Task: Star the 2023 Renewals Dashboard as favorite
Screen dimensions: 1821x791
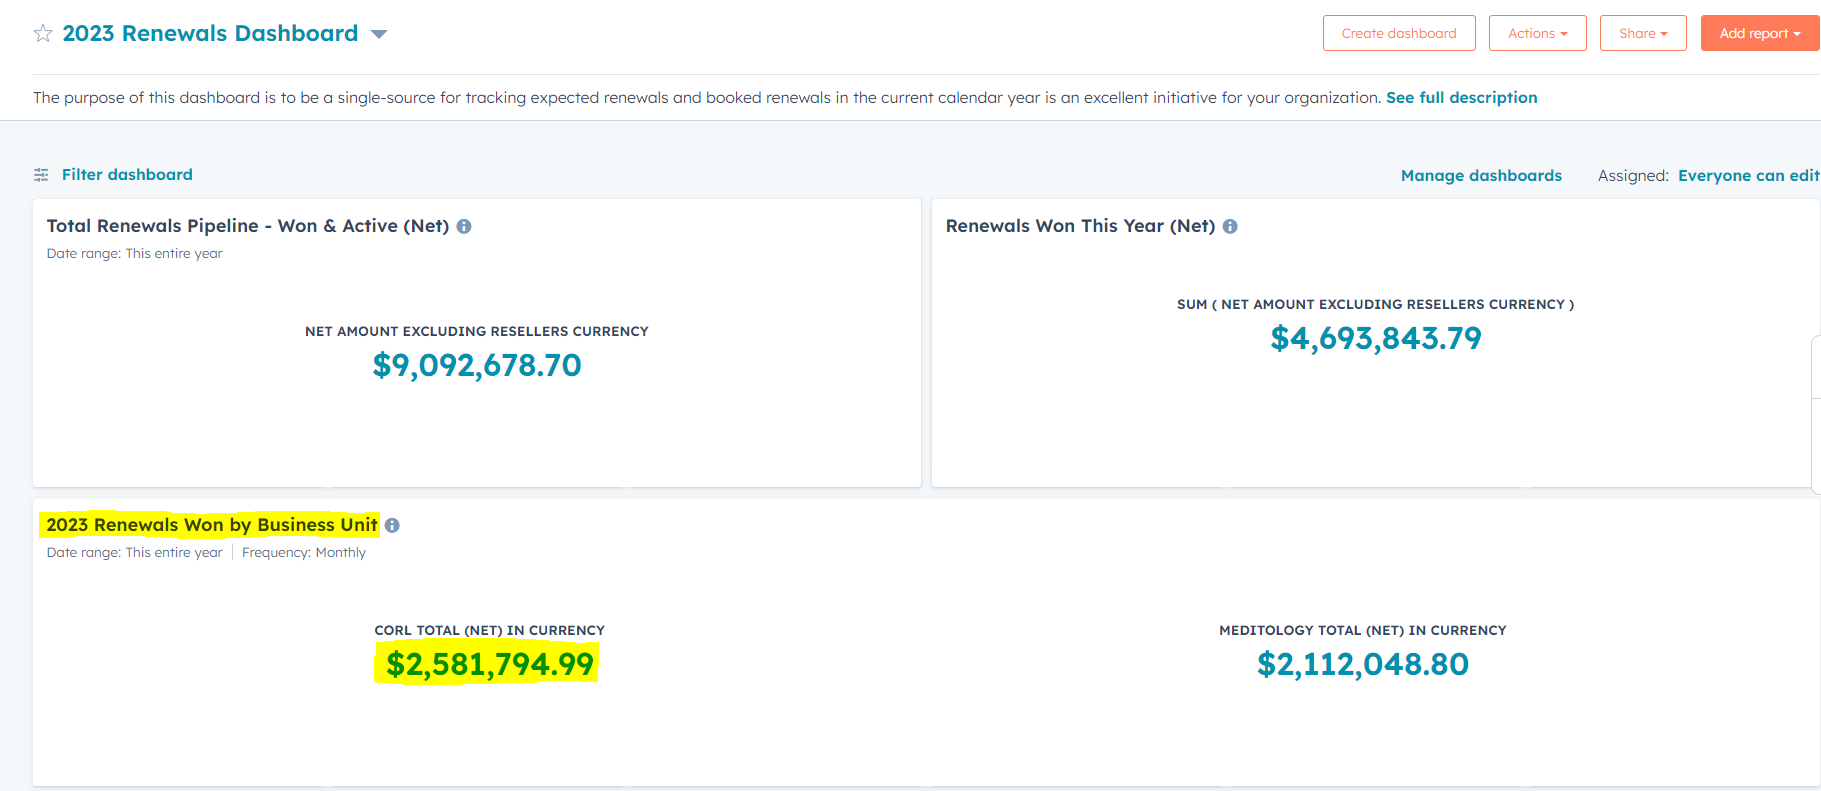Action: click(x=43, y=34)
